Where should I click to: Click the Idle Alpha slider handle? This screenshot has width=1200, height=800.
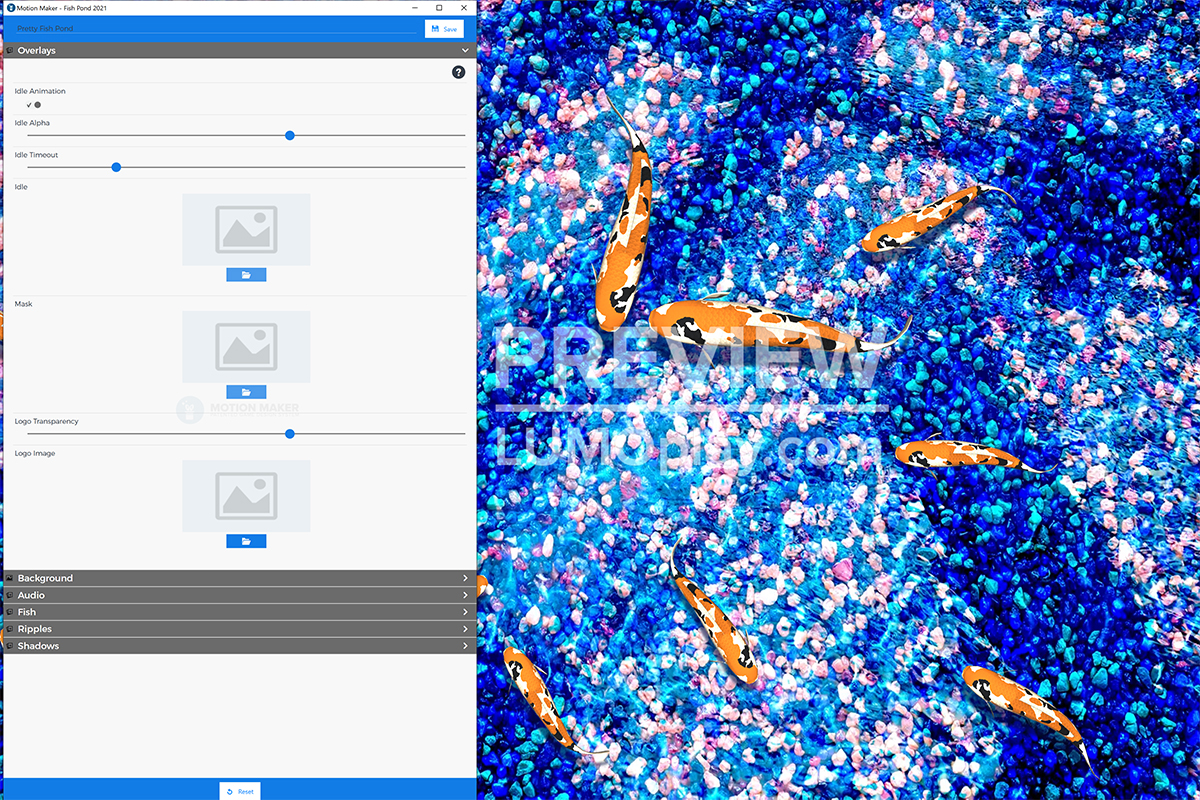point(290,135)
